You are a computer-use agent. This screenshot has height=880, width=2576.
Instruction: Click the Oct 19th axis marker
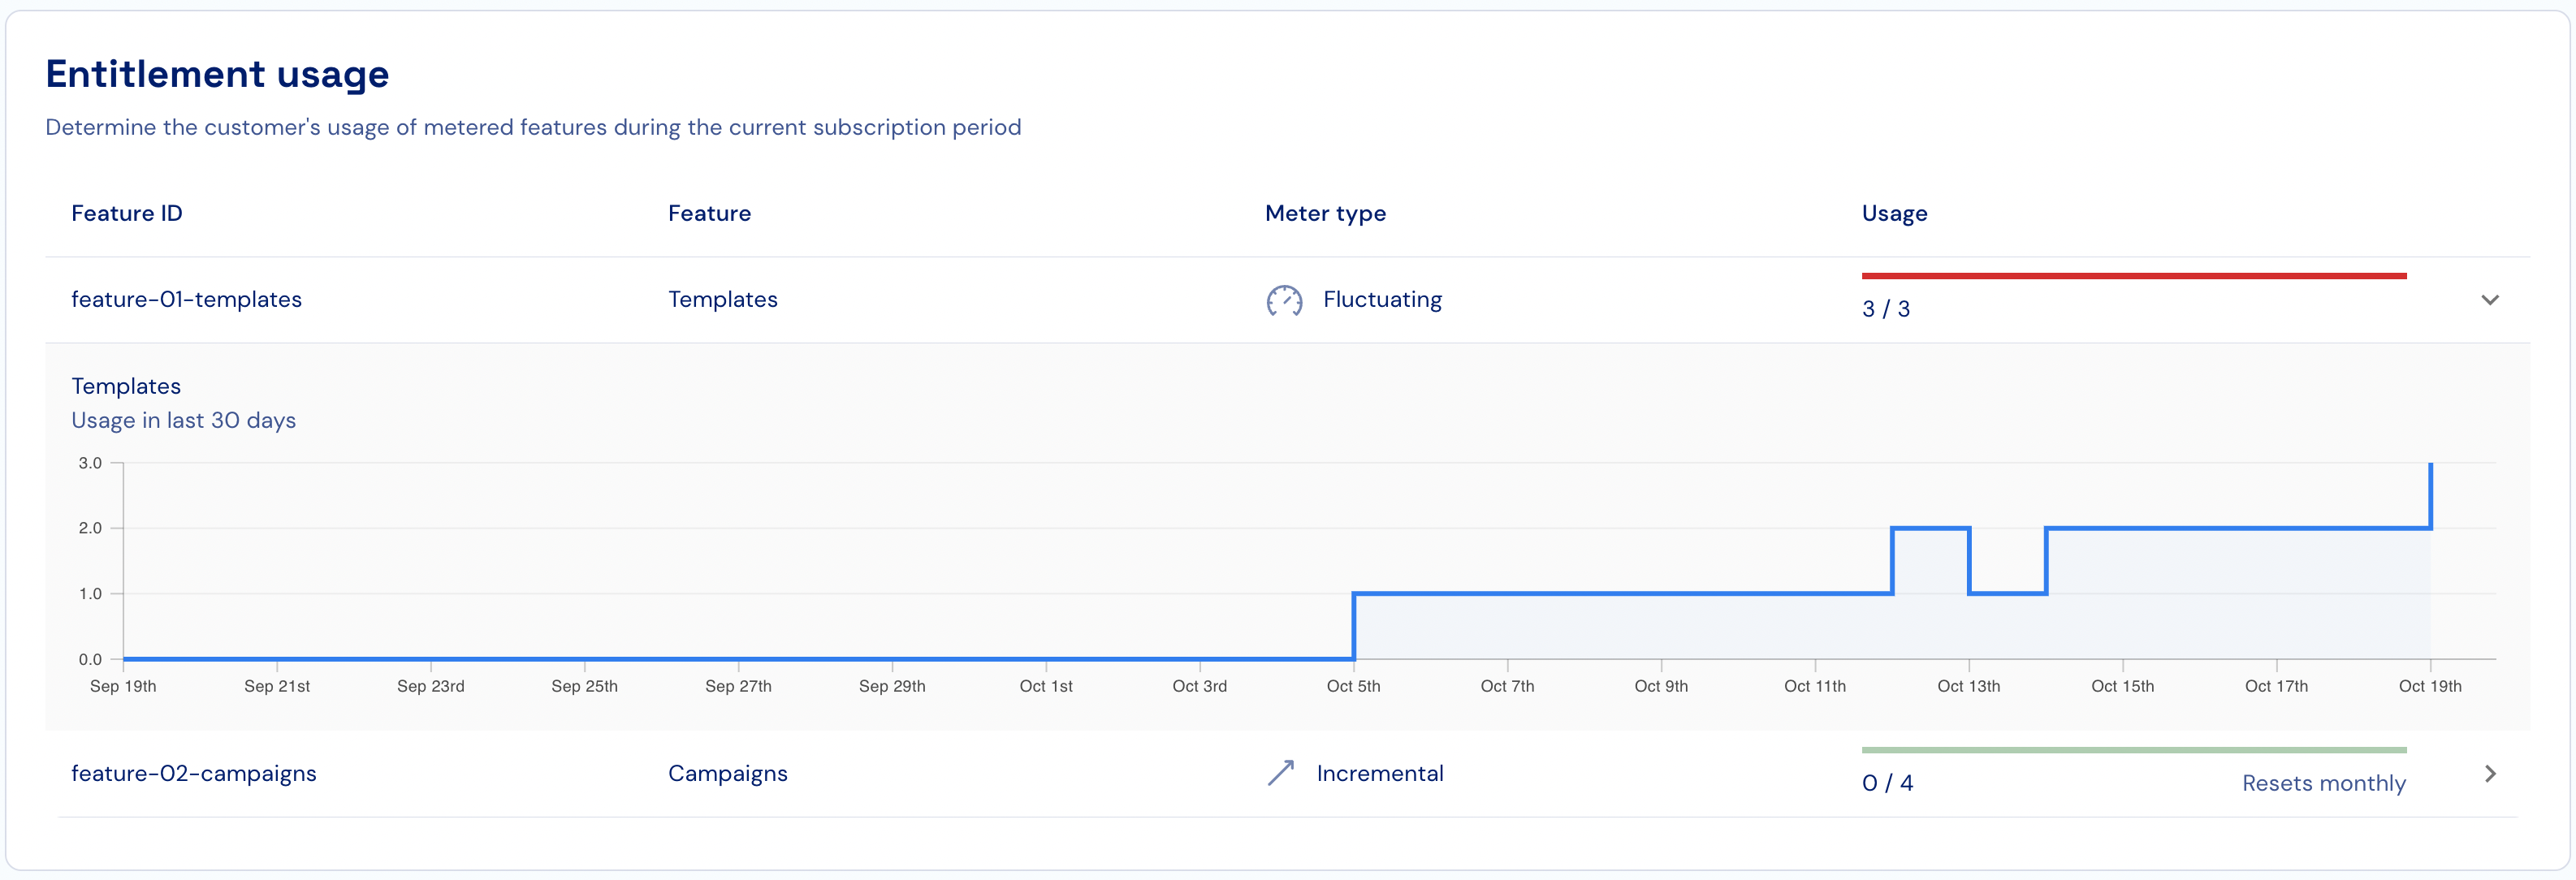(x=2429, y=686)
